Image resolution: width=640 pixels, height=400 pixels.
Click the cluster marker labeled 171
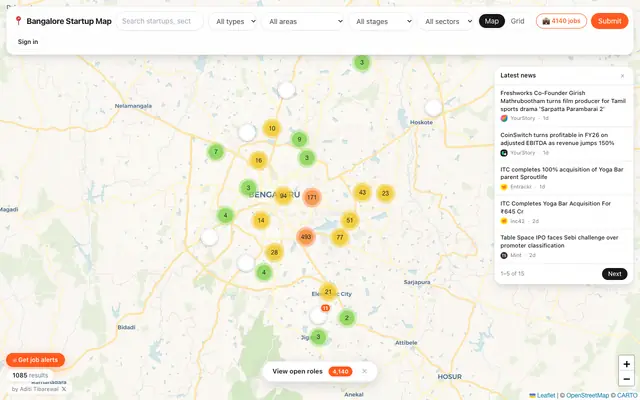point(312,197)
